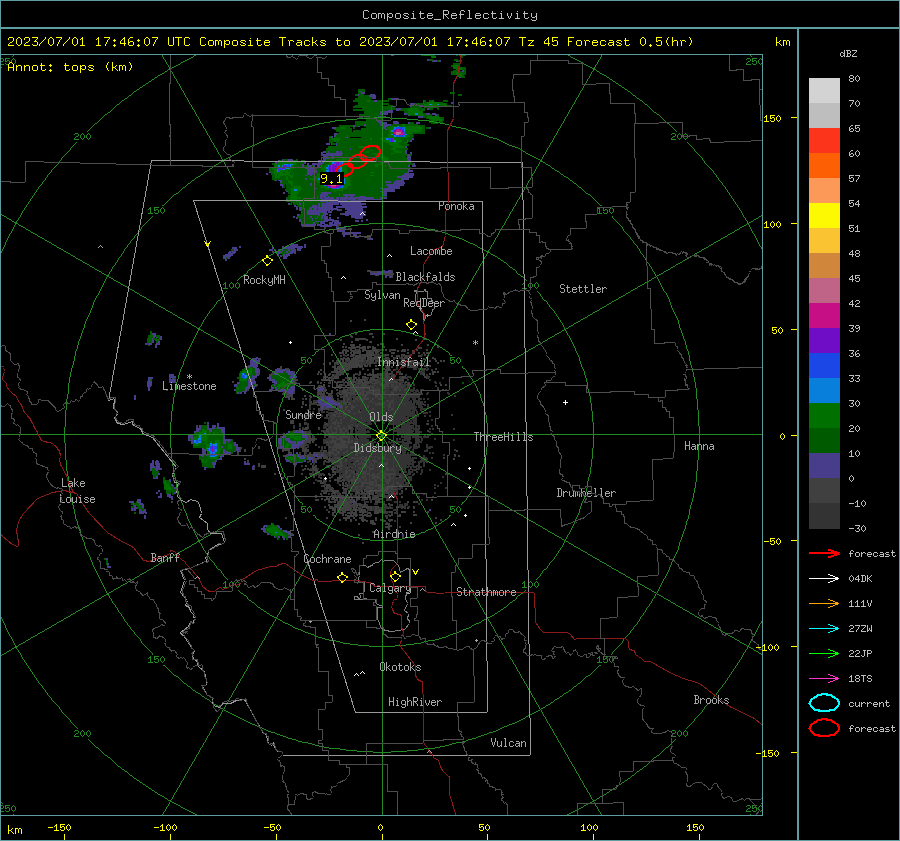Screen dimensions: 900x841
Task: Select the indigo swatch between 10 and 0 dBZ
Action: point(824,466)
